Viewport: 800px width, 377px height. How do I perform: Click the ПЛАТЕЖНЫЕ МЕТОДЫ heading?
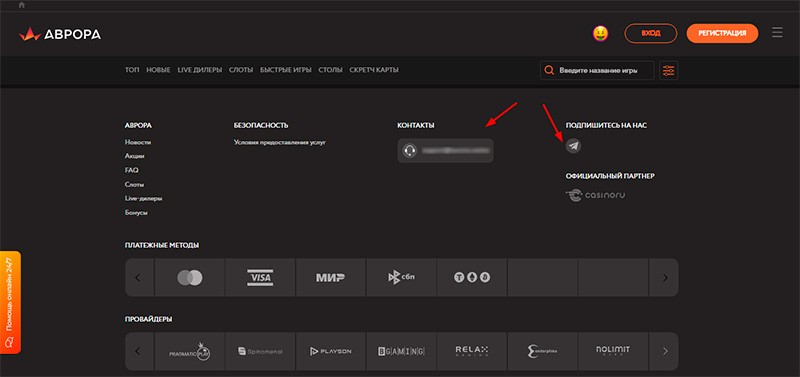[162, 245]
